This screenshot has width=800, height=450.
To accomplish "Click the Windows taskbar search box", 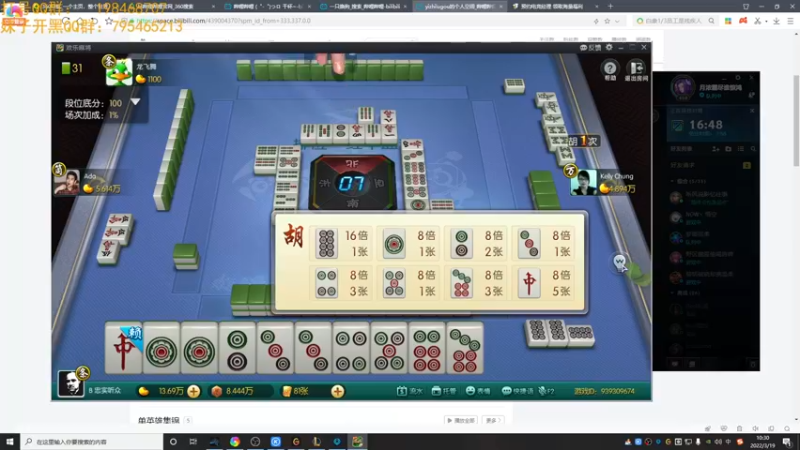I will [x=92, y=442].
